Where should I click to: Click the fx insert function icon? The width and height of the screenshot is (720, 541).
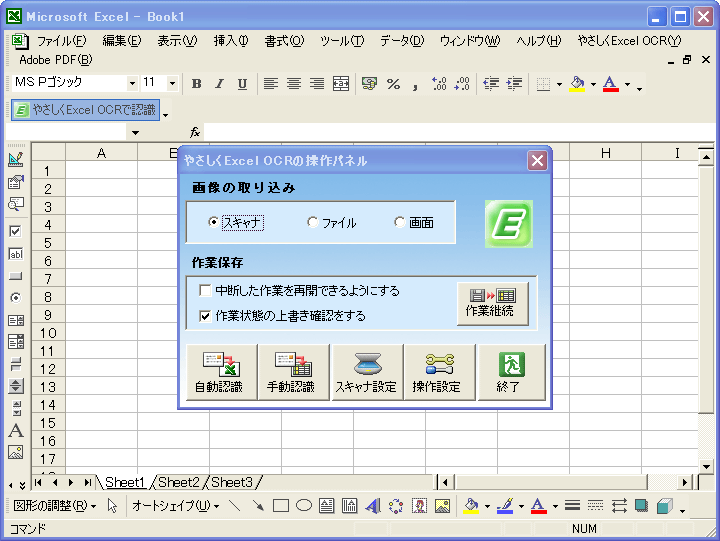tap(195, 132)
